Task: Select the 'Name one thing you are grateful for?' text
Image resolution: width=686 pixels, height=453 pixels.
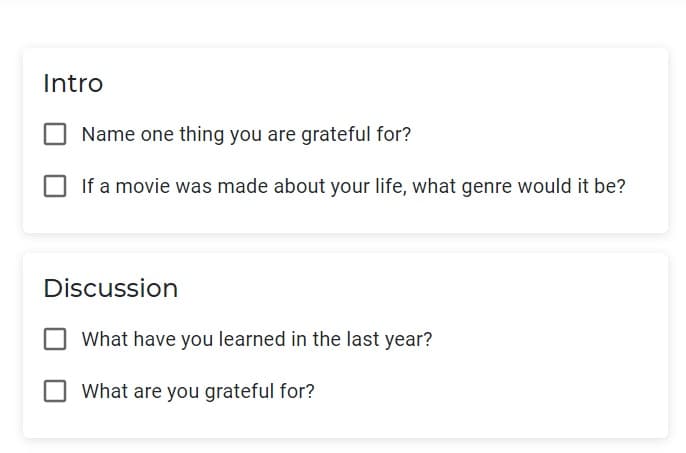Action: [246, 134]
